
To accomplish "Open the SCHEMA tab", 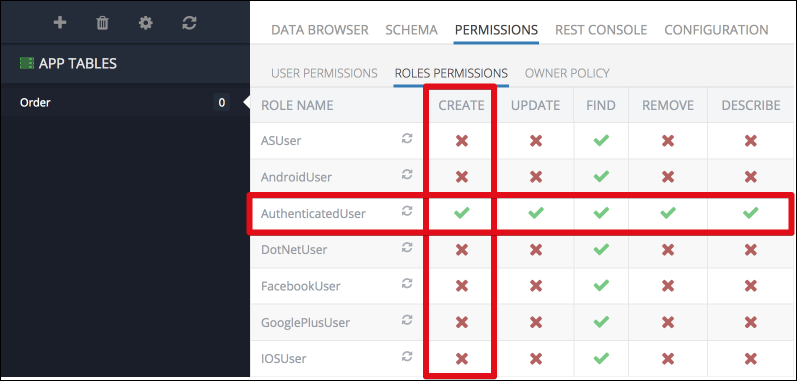I will [411, 30].
